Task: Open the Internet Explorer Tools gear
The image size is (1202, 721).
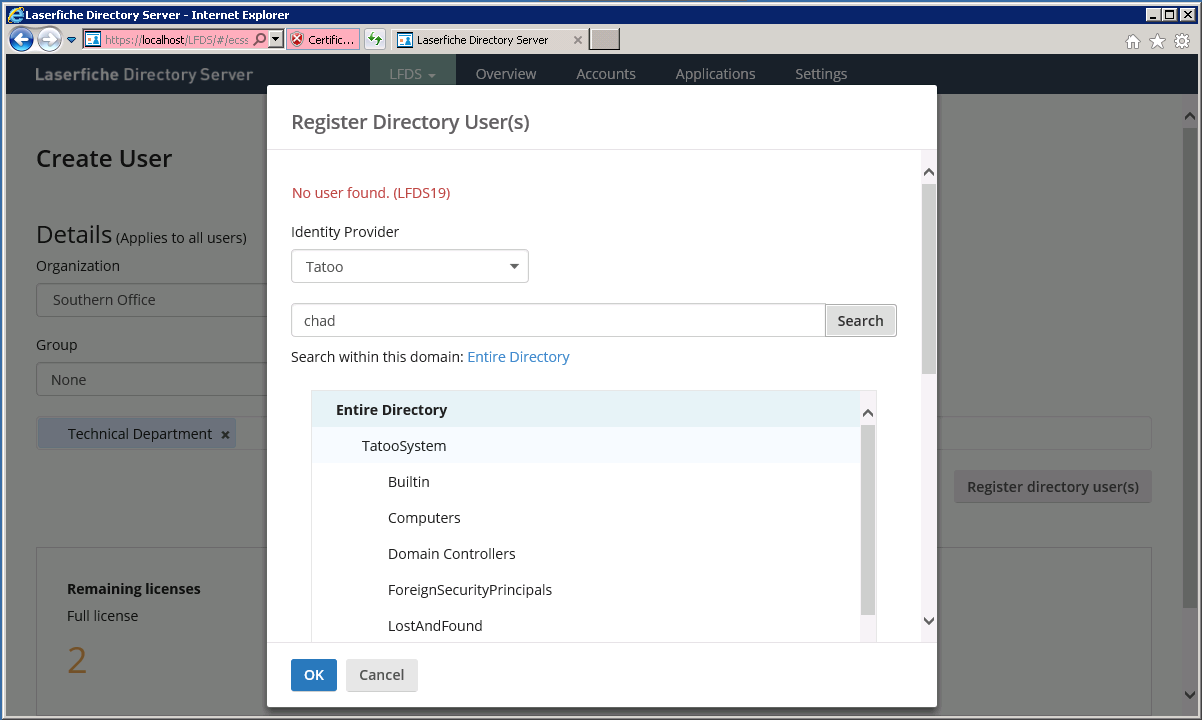Action: point(1181,41)
